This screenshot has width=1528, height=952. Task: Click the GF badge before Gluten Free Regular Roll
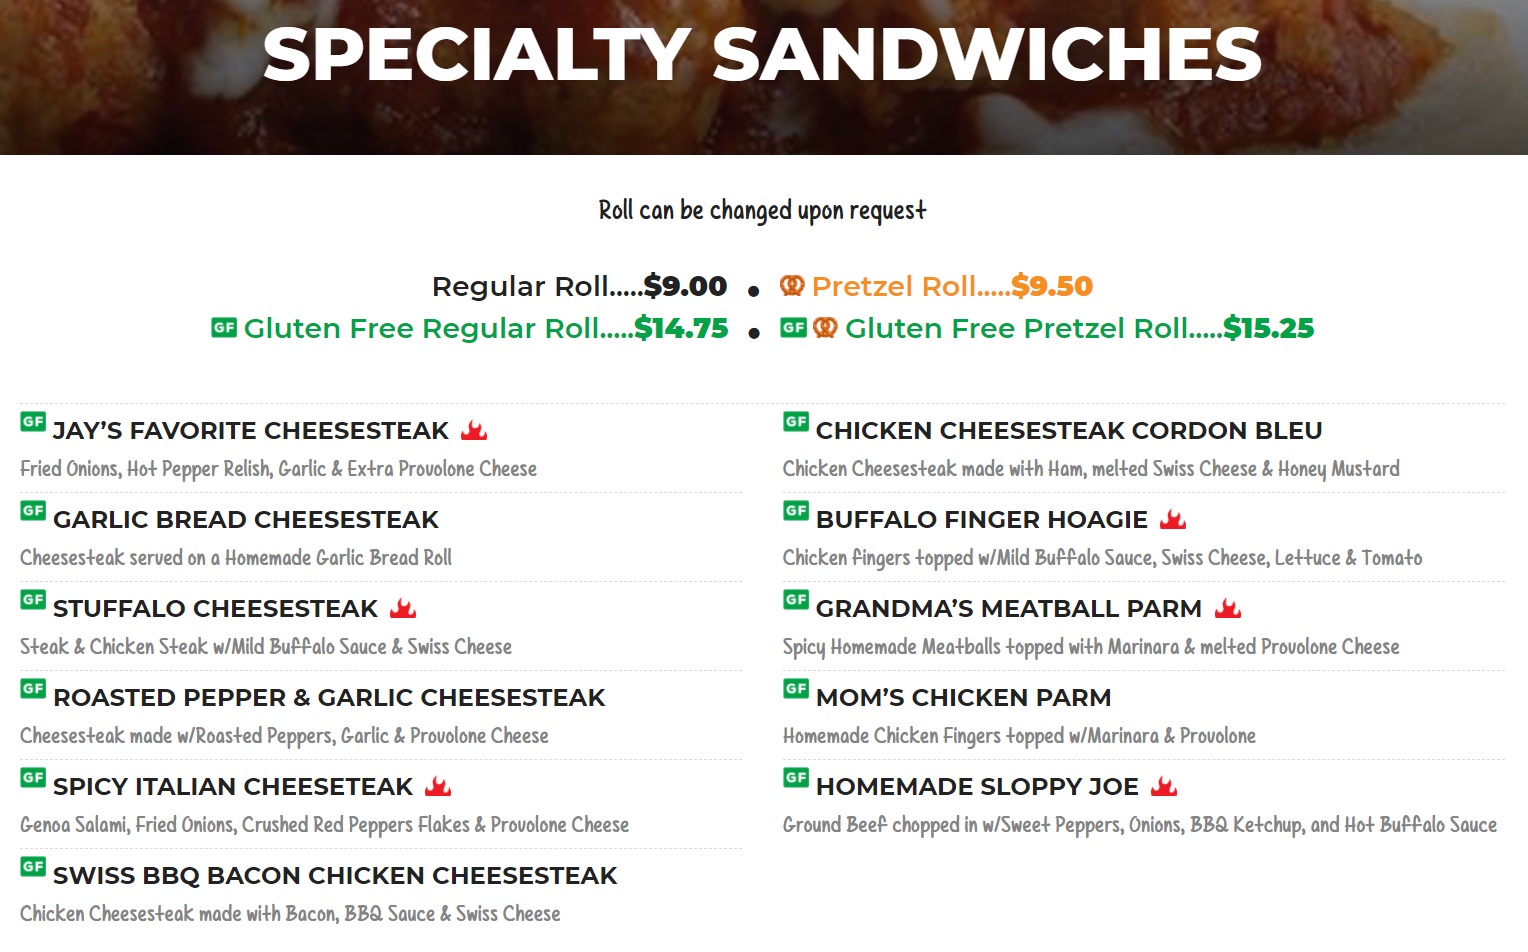click(x=224, y=328)
